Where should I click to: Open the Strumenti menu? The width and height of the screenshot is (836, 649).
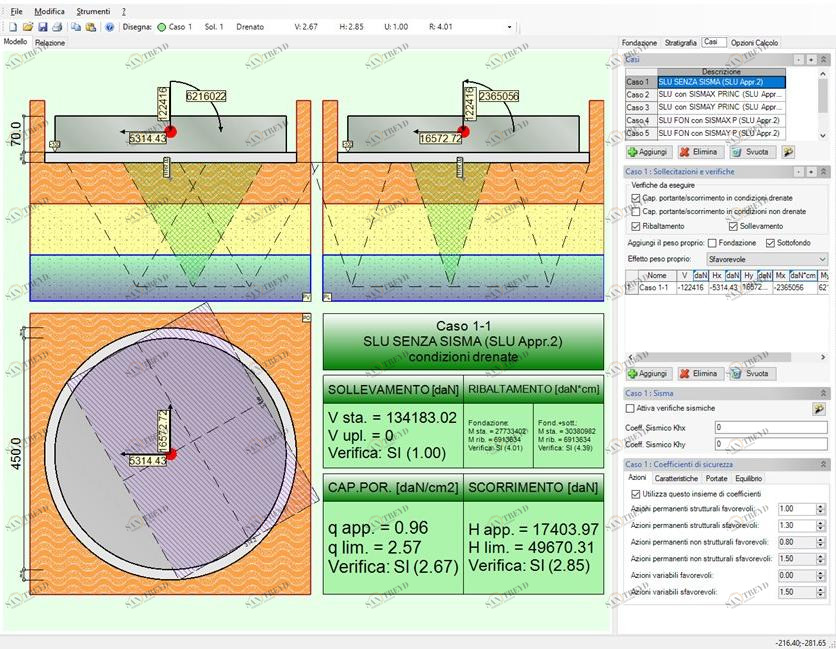pyautogui.click(x=93, y=11)
